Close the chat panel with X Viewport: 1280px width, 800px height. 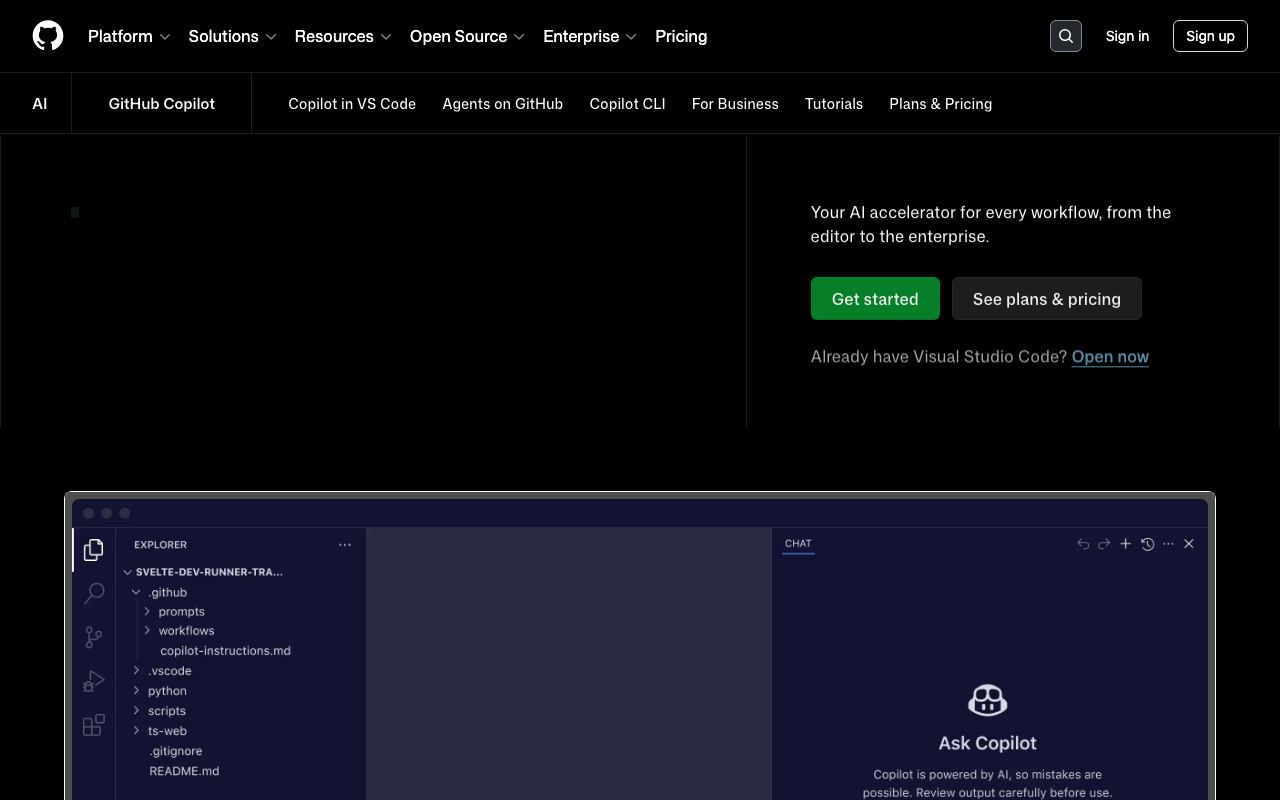point(1189,544)
